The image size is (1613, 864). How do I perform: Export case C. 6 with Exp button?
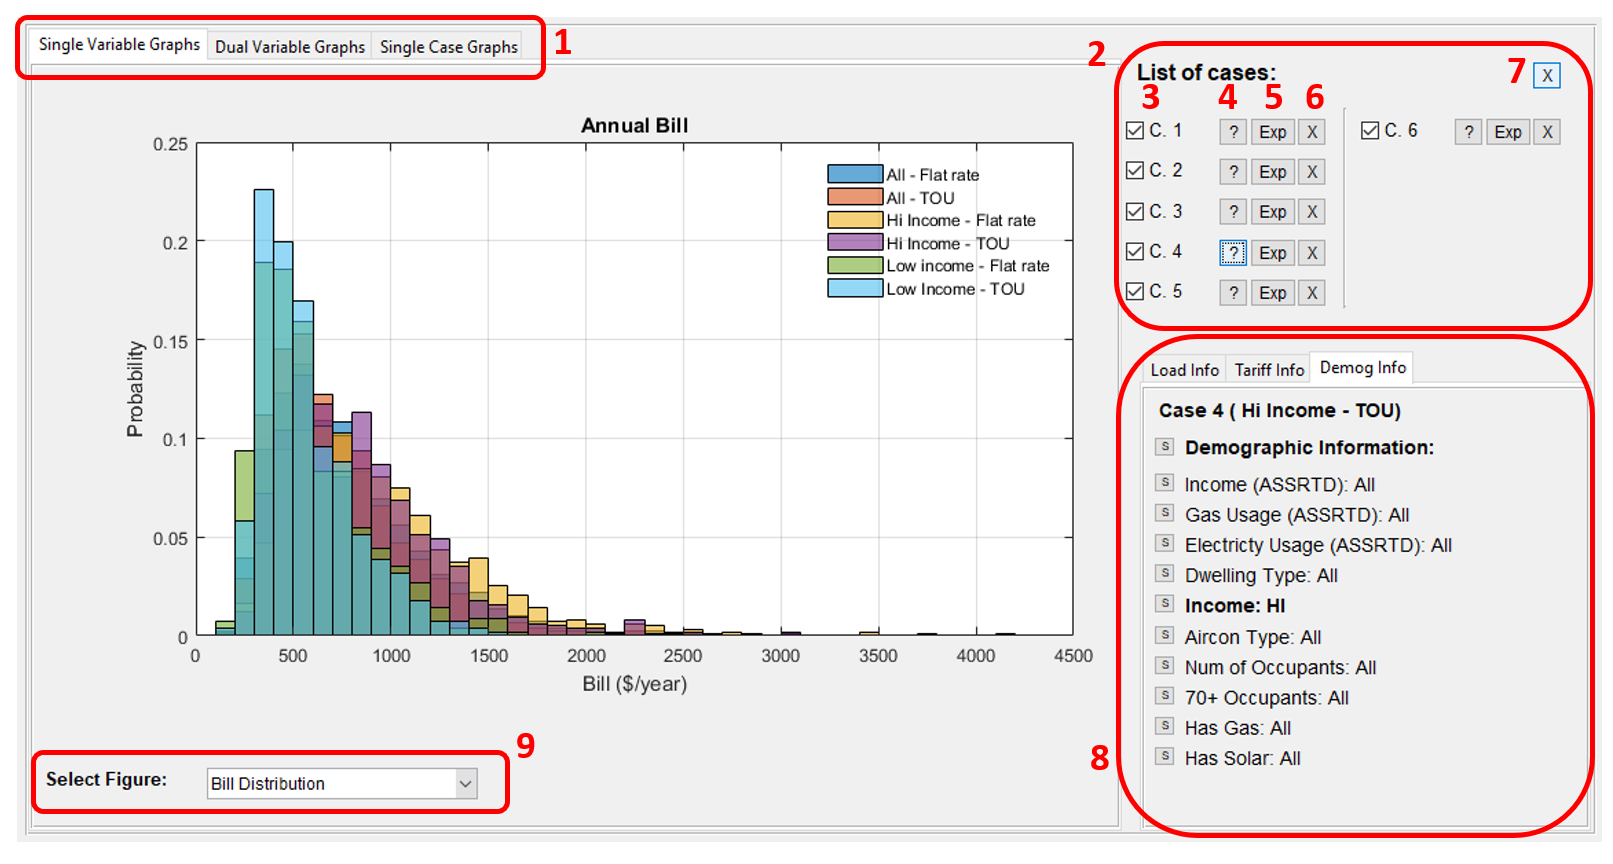click(x=1508, y=132)
